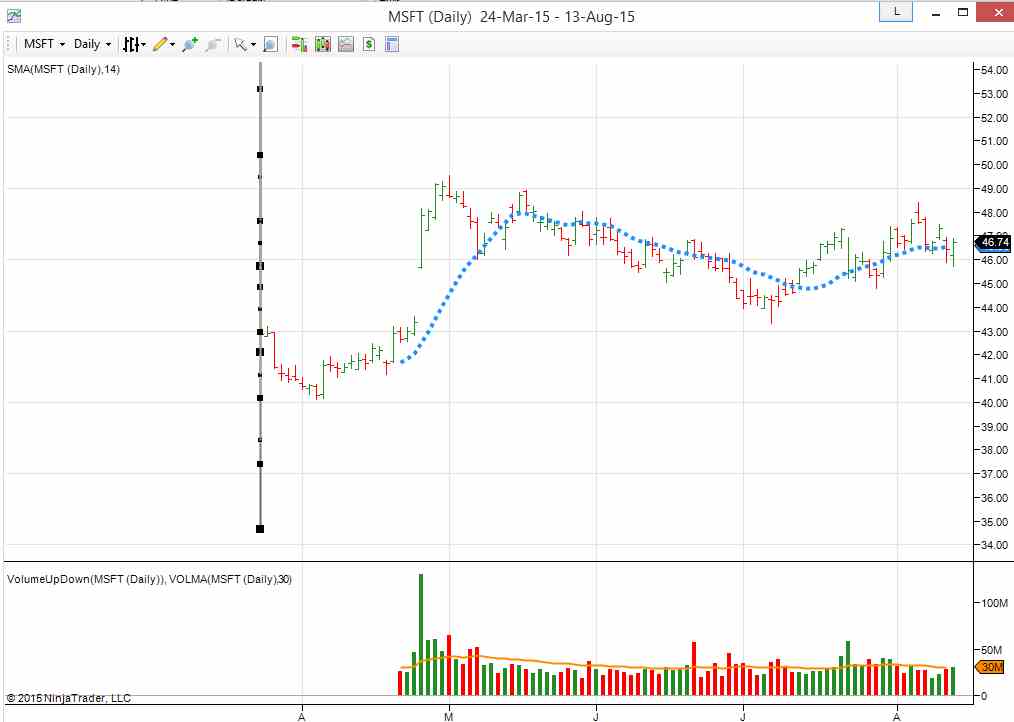Select the VolumeUpDown VOLMA indicator label
The image size is (1014, 722).
coord(149,579)
